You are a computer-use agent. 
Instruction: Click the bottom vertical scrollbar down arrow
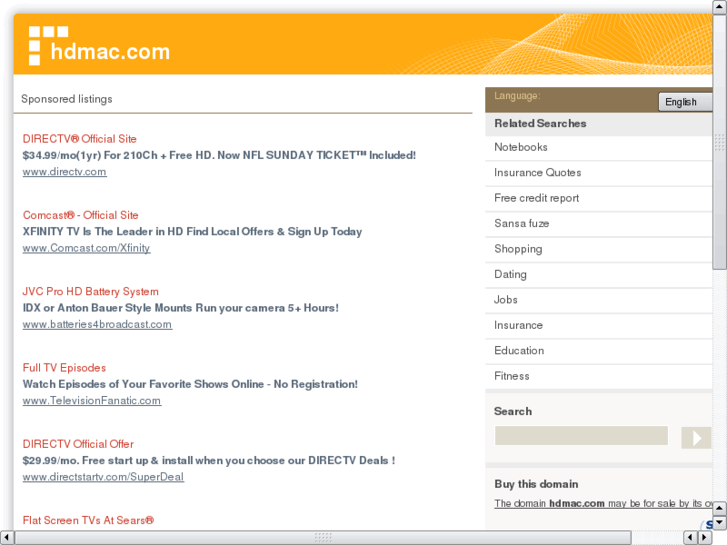(x=720, y=523)
